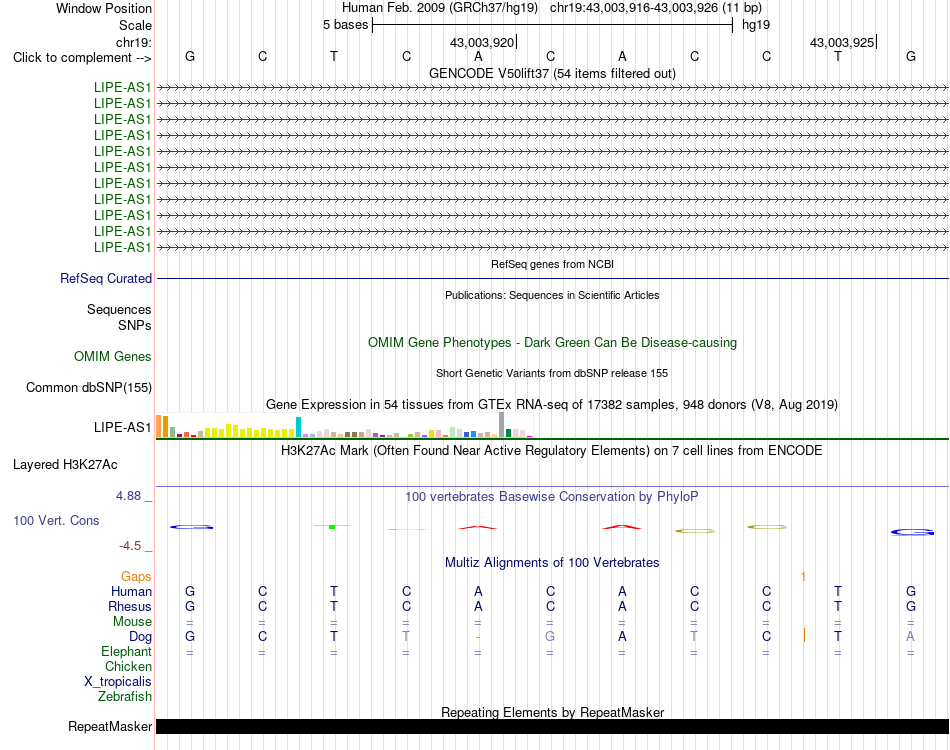Click the hg19 label beside scale bar

pyautogui.click(x=756, y=25)
